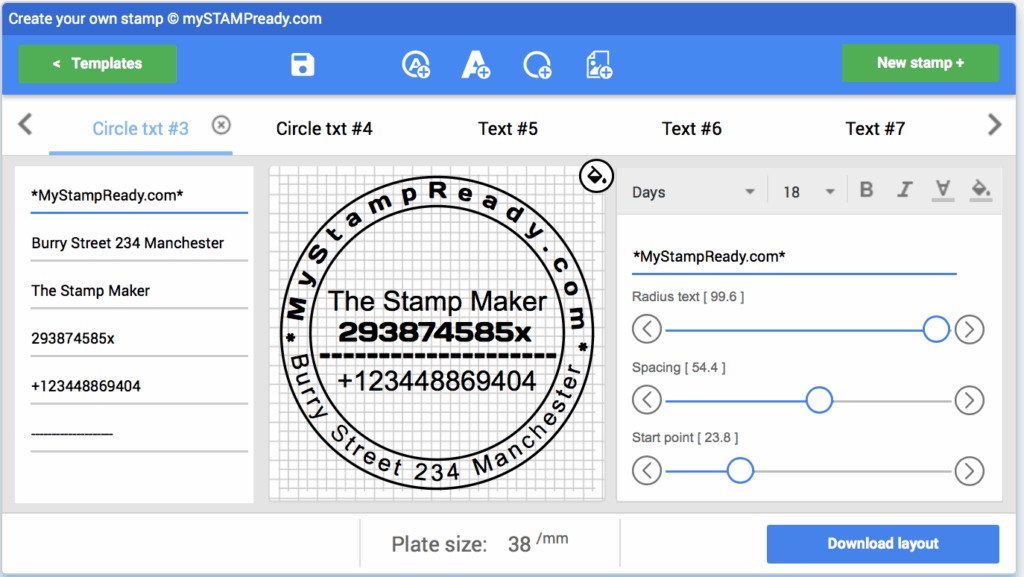This screenshot has height=577, width=1024.
Task: Add a new image icon
Action: (599, 65)
